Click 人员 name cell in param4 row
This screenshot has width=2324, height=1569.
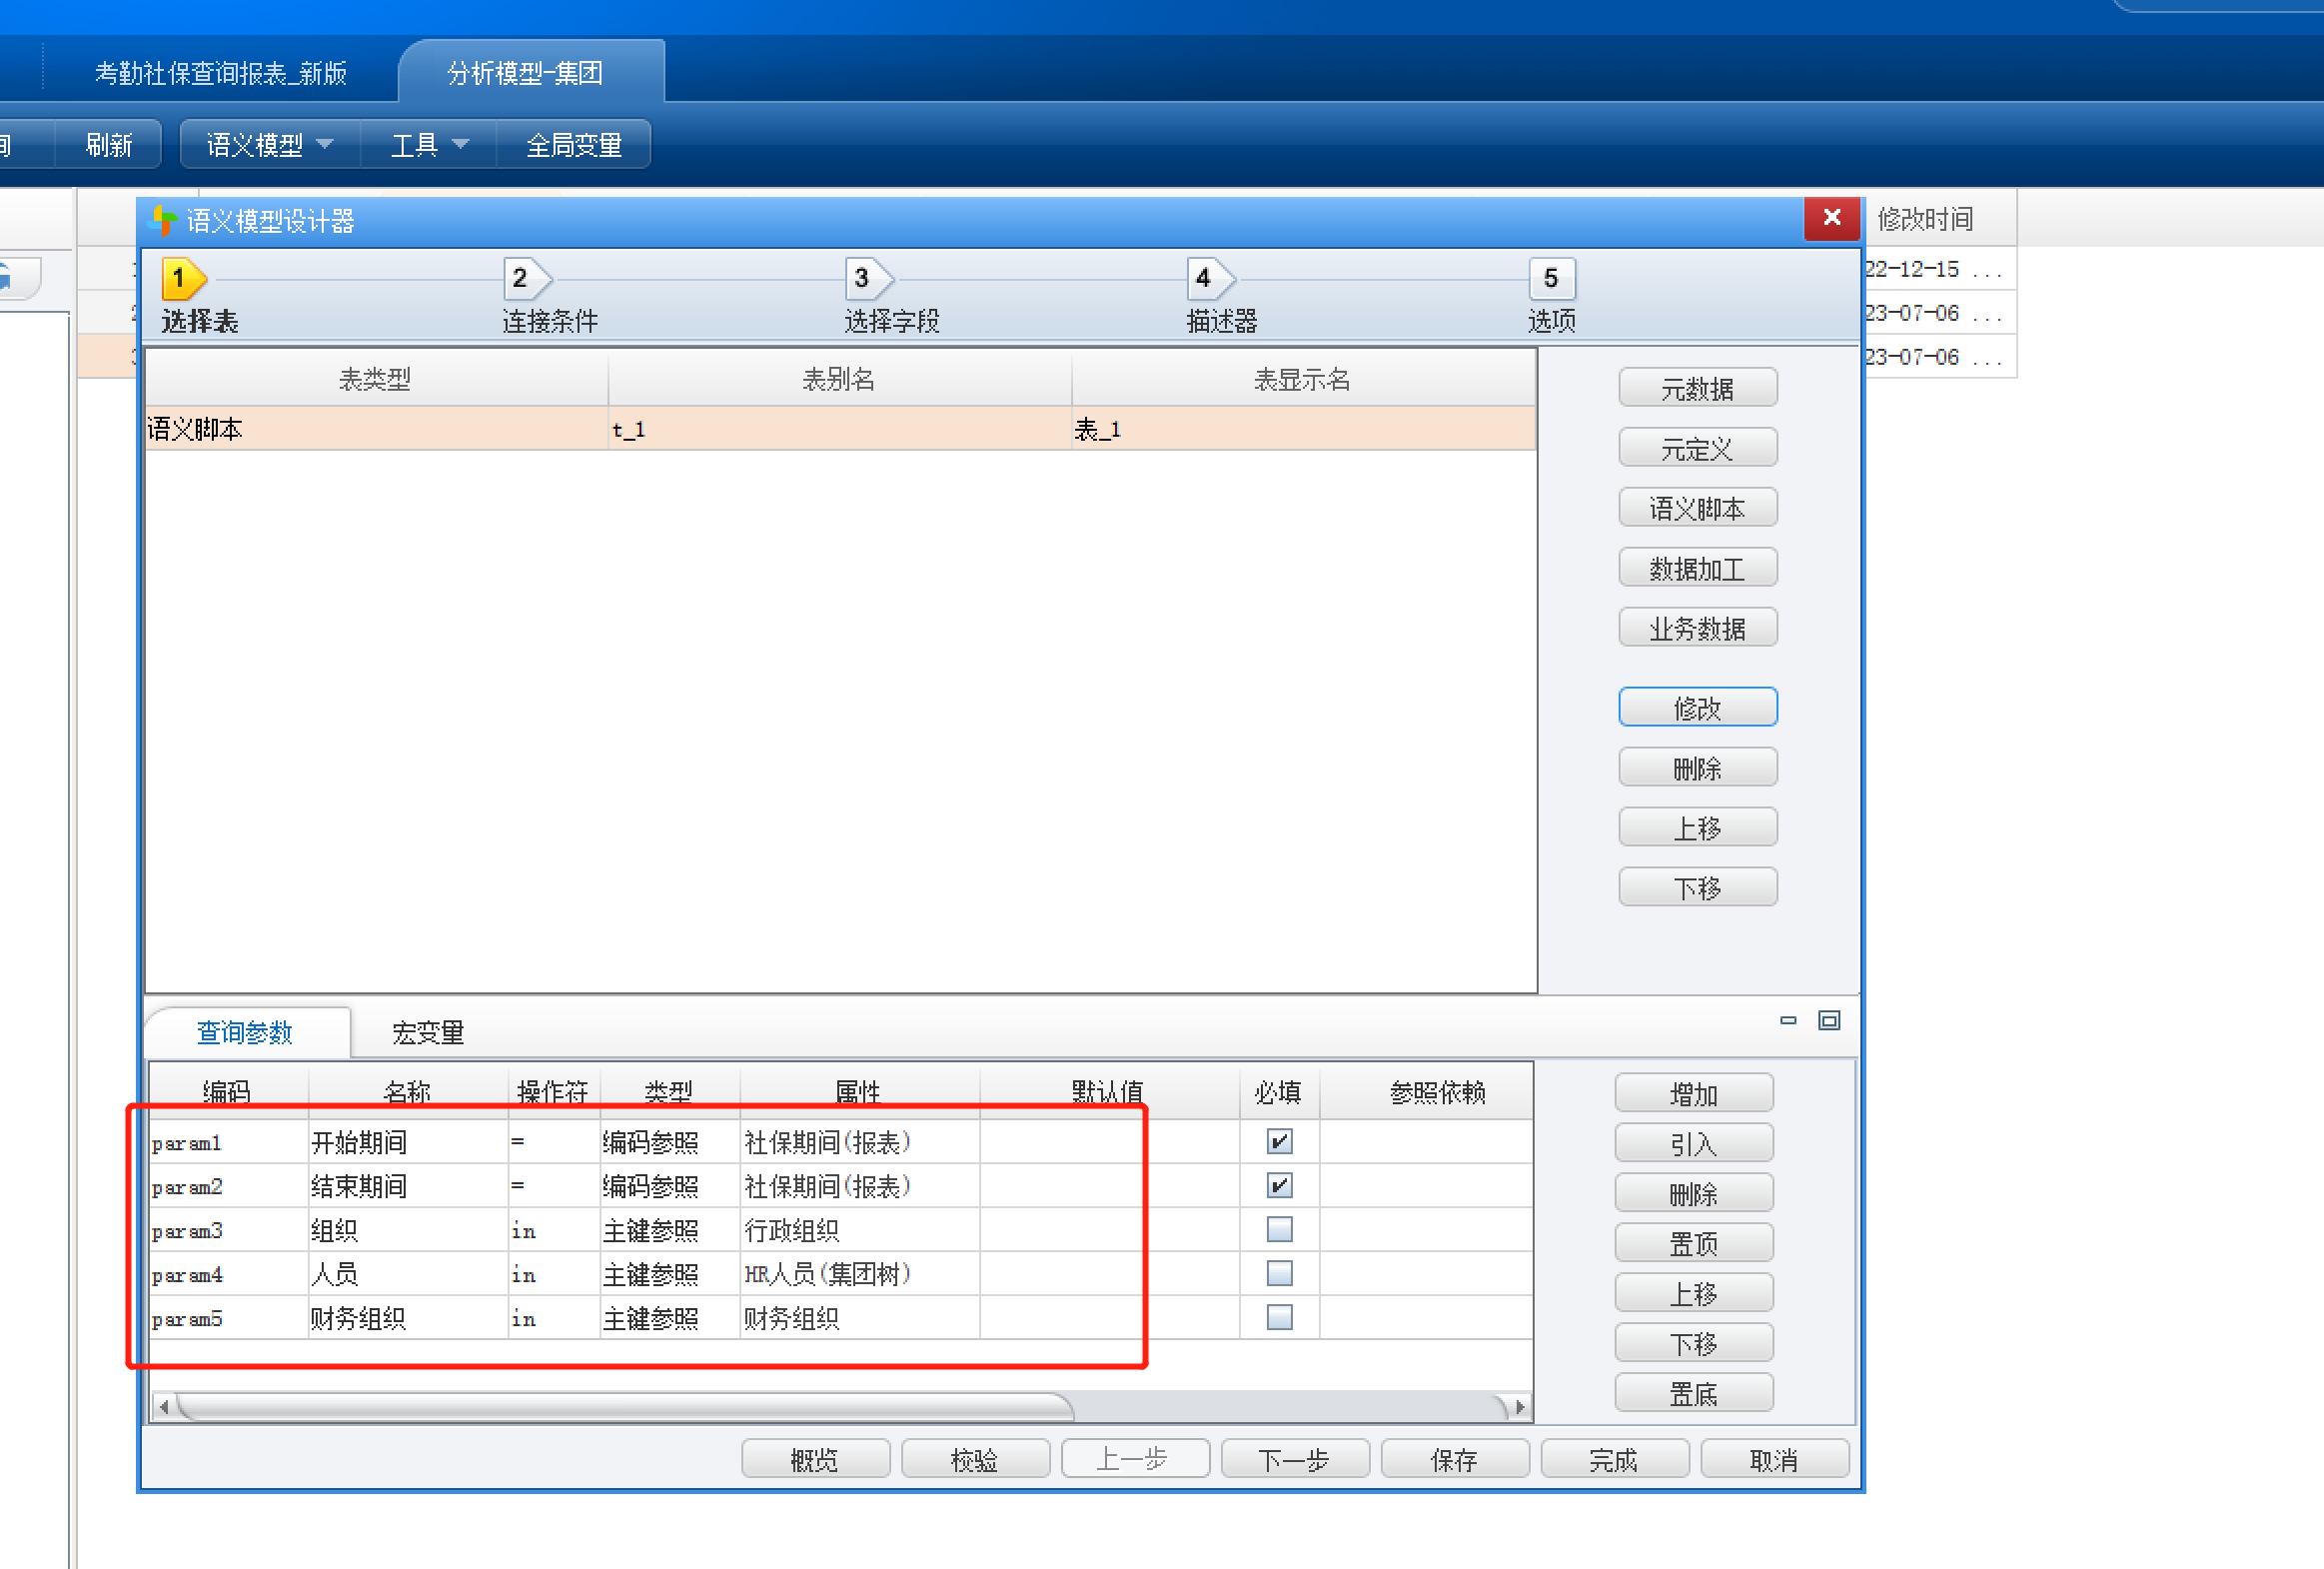click(x=408, y=1274)
